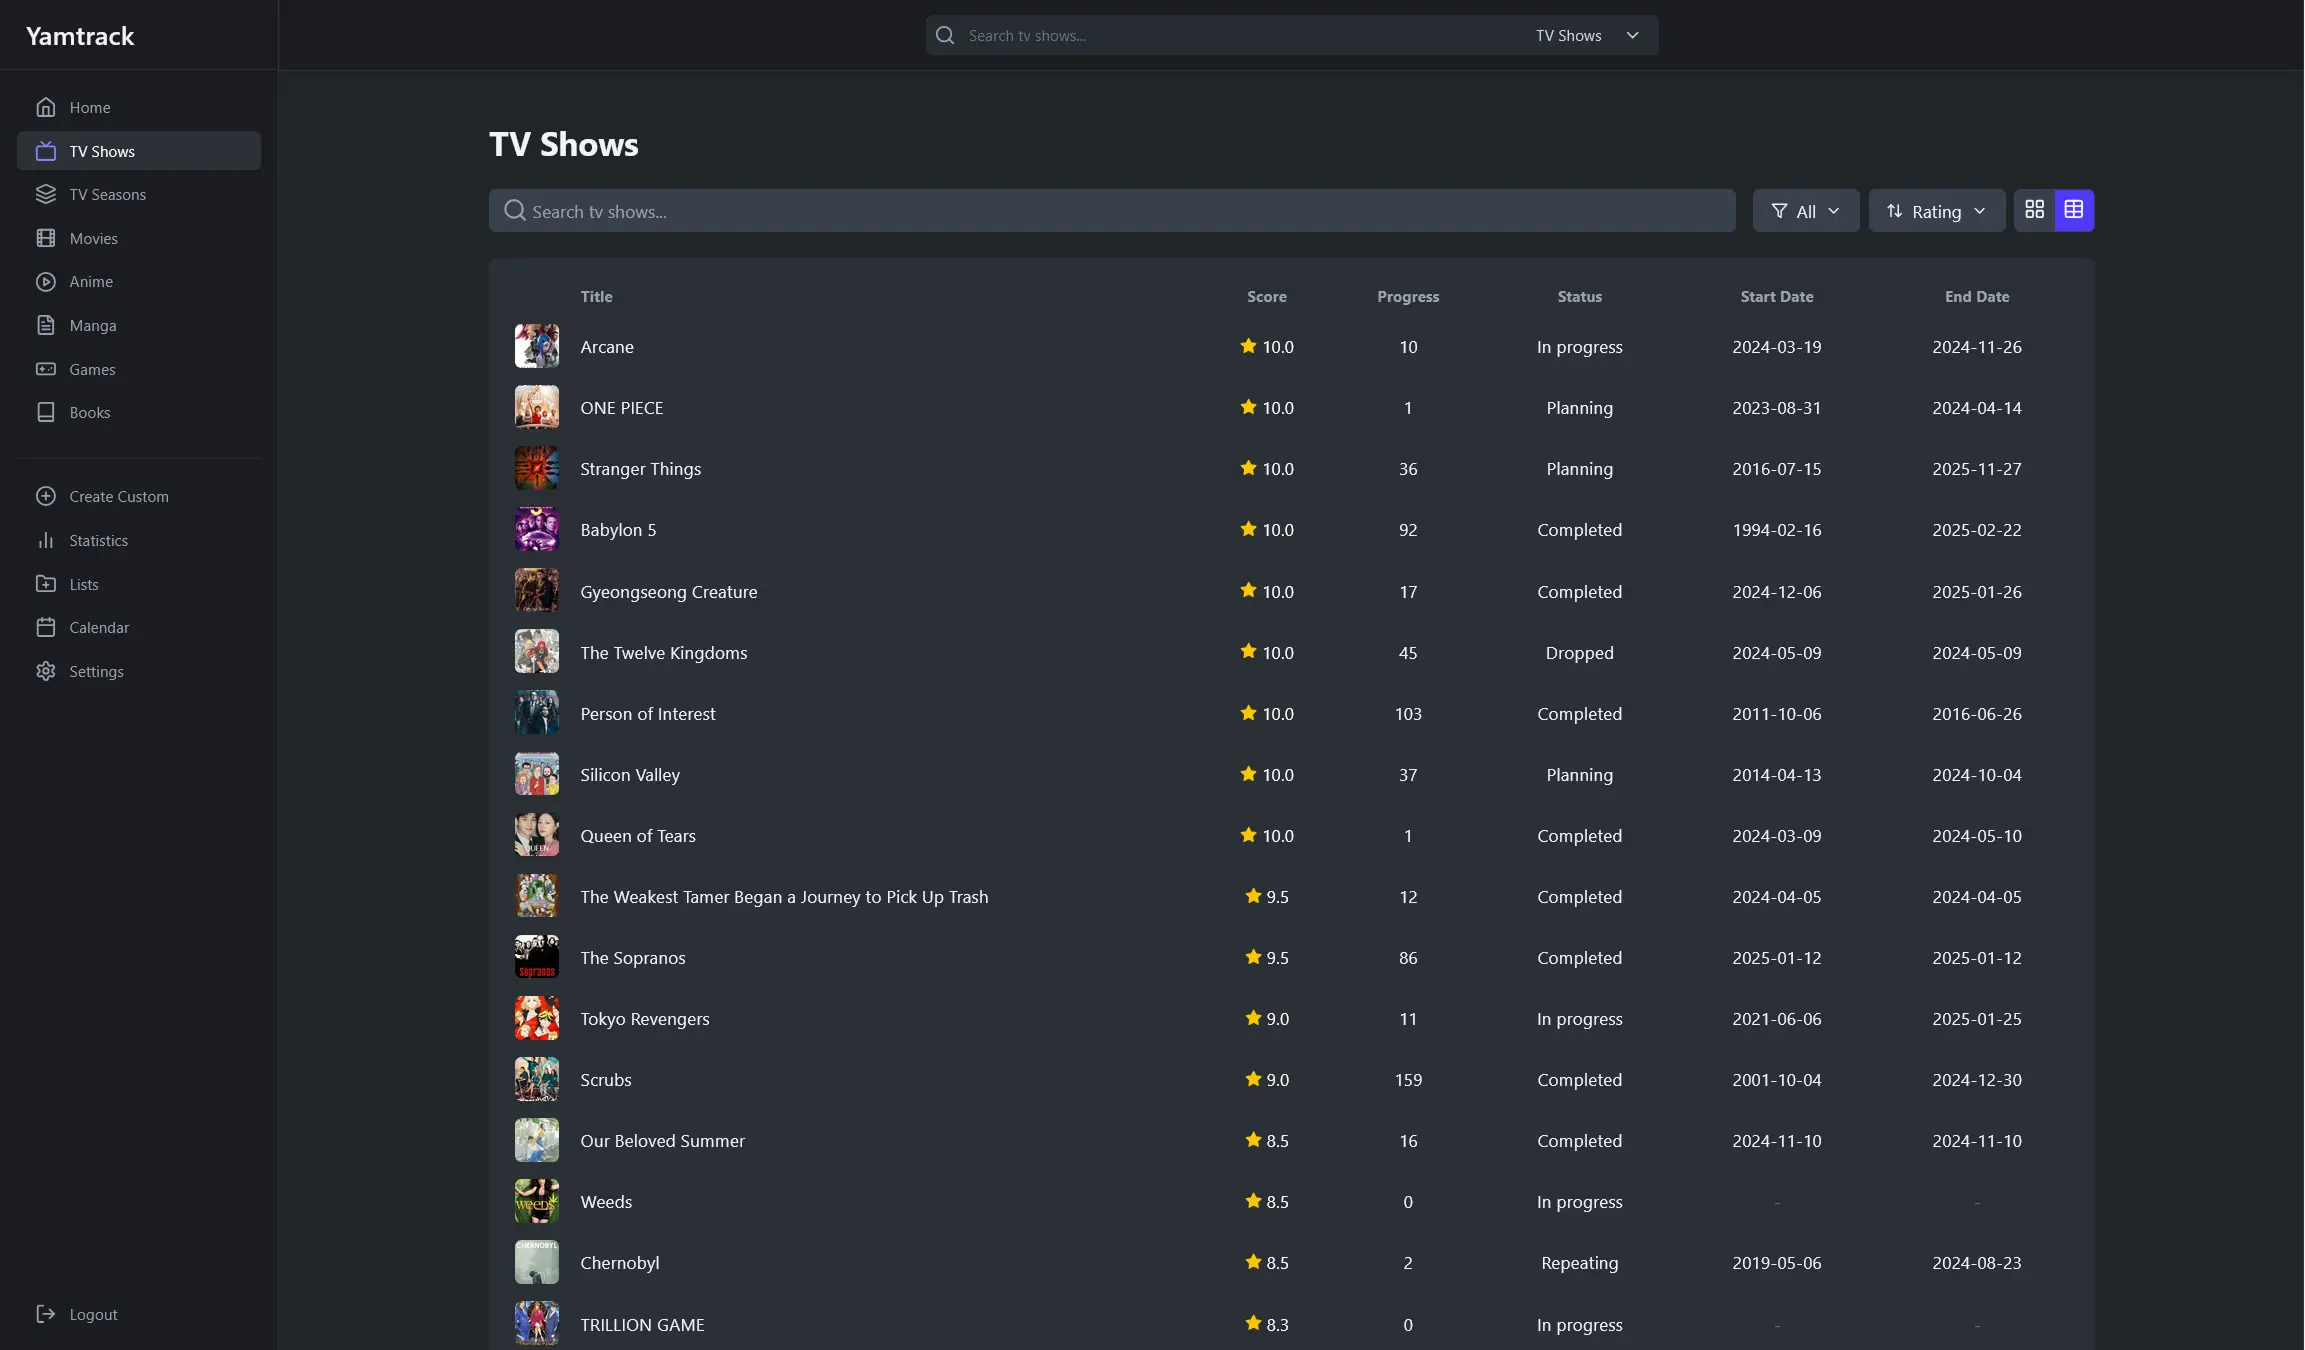Viewport: 2305px width, 1350px height.
Task: Open the Rating sort dropdown
Action: pos(1935,210)
